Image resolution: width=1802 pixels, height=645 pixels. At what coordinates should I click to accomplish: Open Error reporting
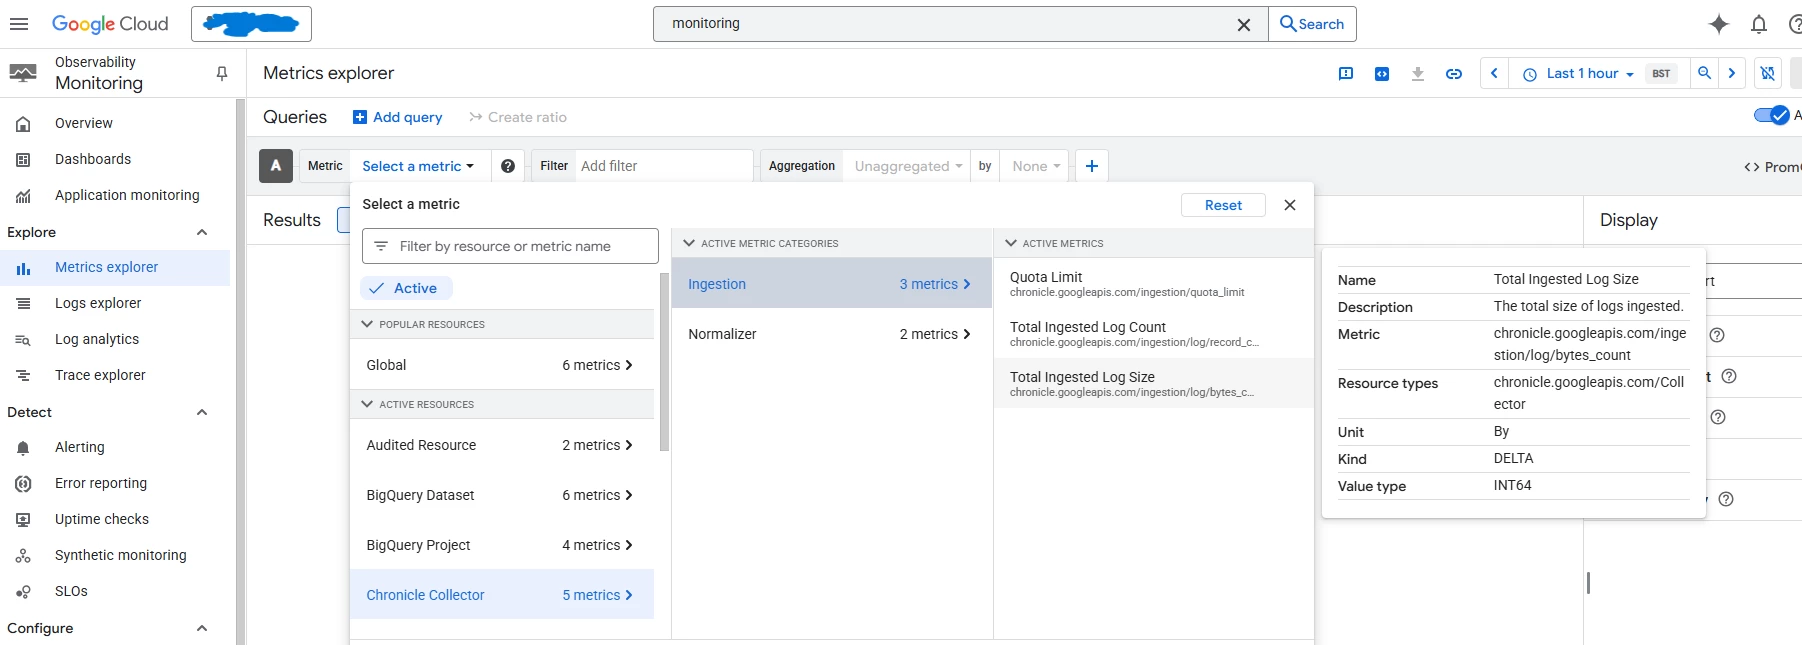point(115,483)
